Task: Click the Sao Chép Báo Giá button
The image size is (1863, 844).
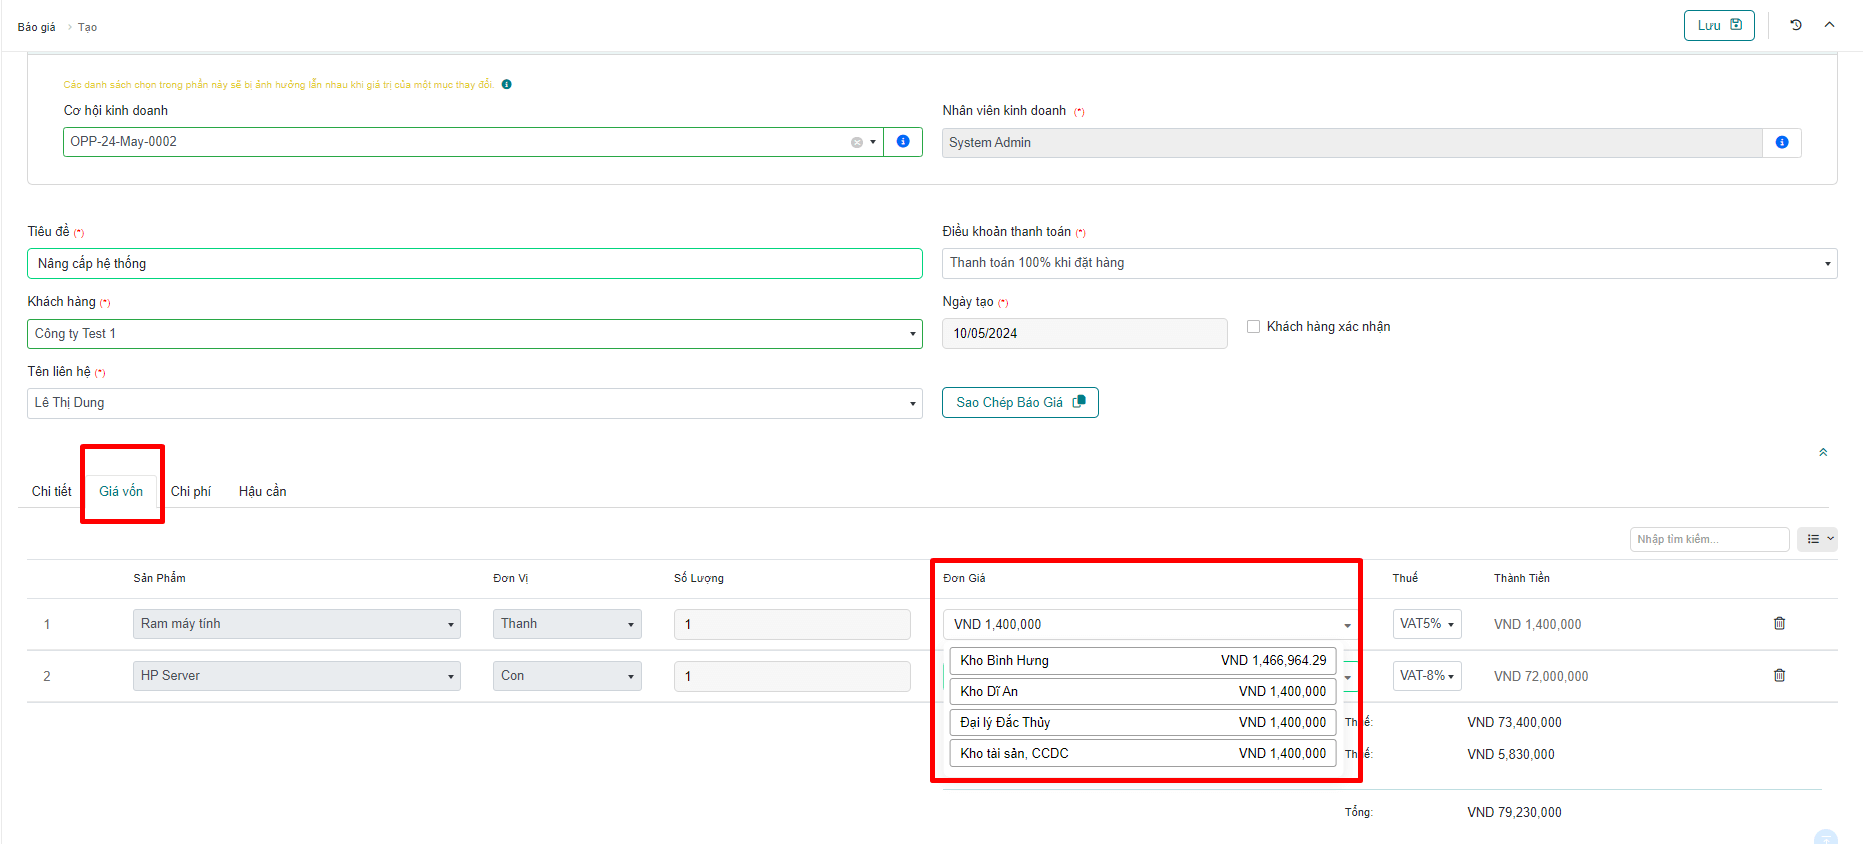Action: click(x=1019, y=403)
